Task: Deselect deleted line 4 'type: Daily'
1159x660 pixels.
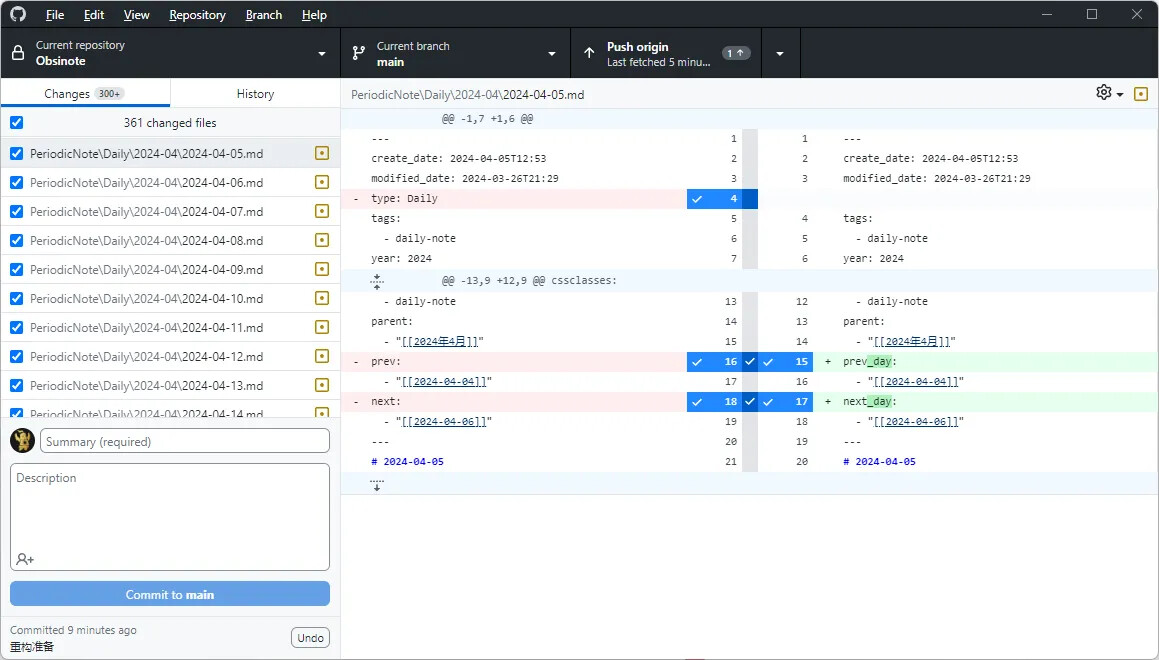Action: pyautogui.click(x=721, y=199)
